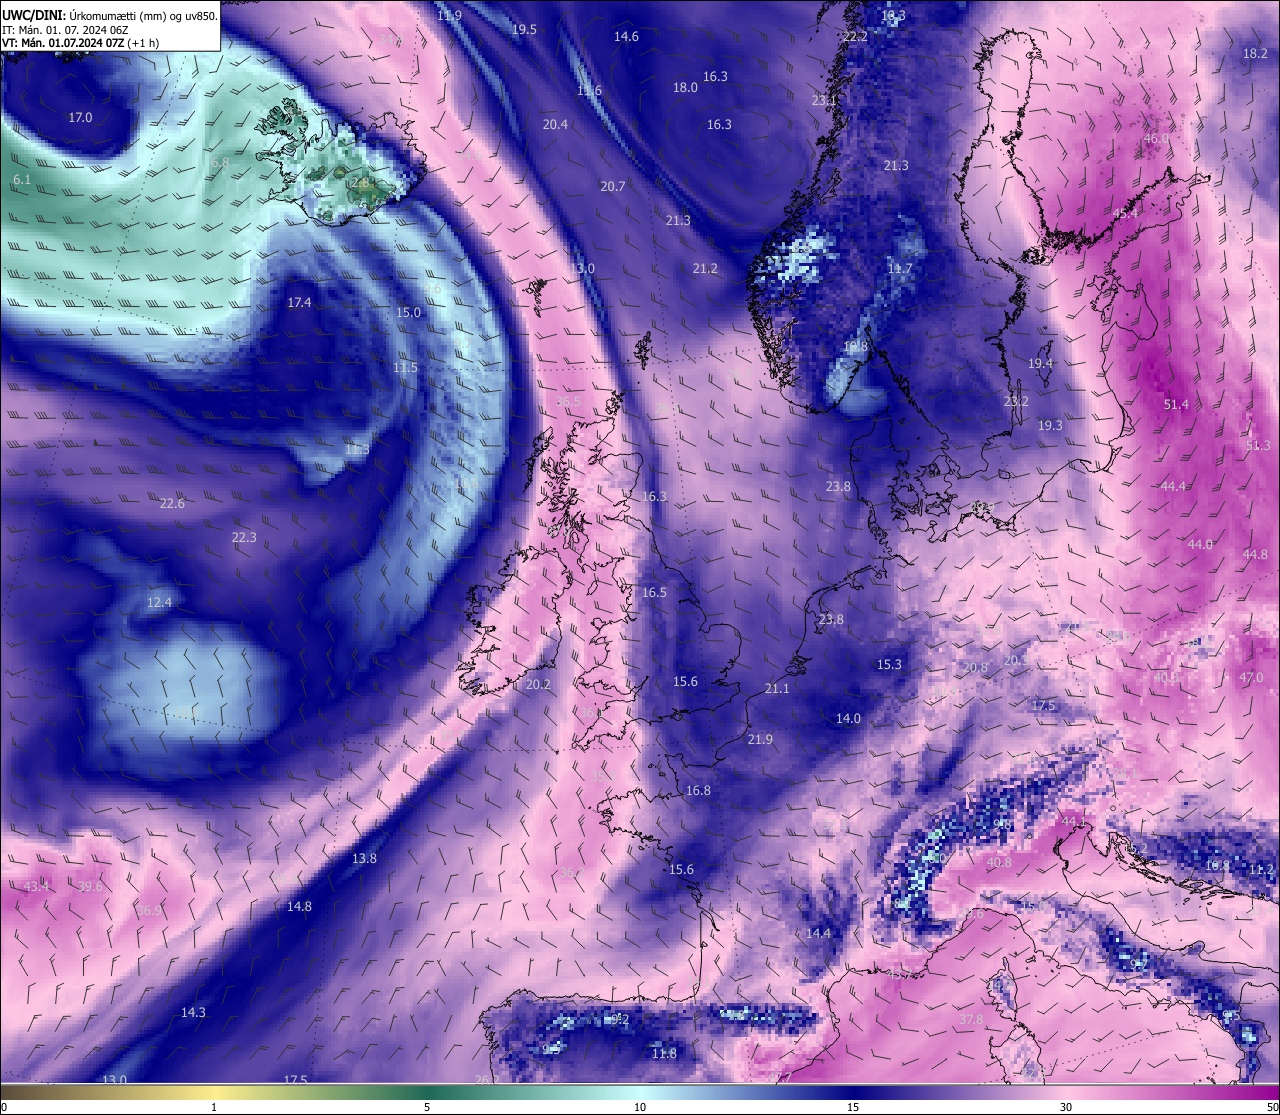Click the 10 tick label on the color scale
The width and height of the screenshot is (1280, 1115).
tap(640, 1107)
